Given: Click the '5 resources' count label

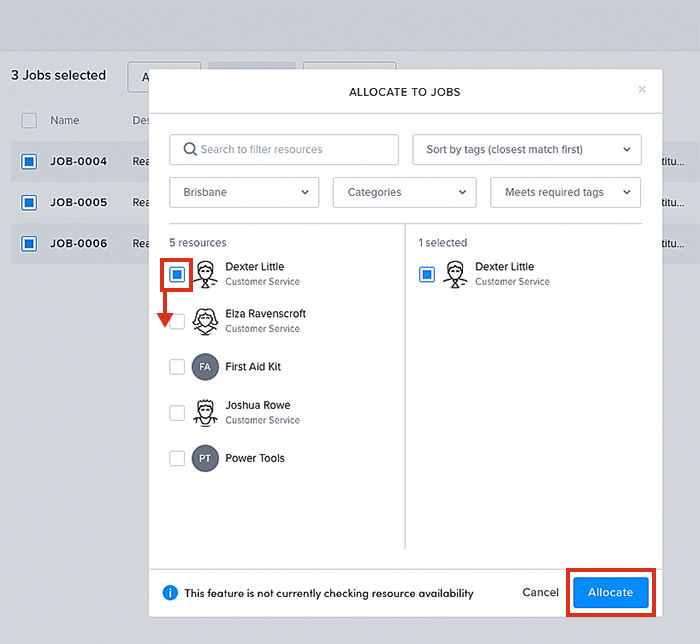Looking at the screenshot, I should pos(198,243).
